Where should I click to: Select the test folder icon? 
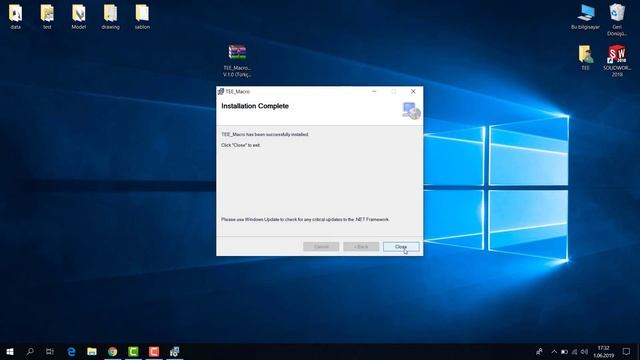pyautogui.click(x=47, y=17)
